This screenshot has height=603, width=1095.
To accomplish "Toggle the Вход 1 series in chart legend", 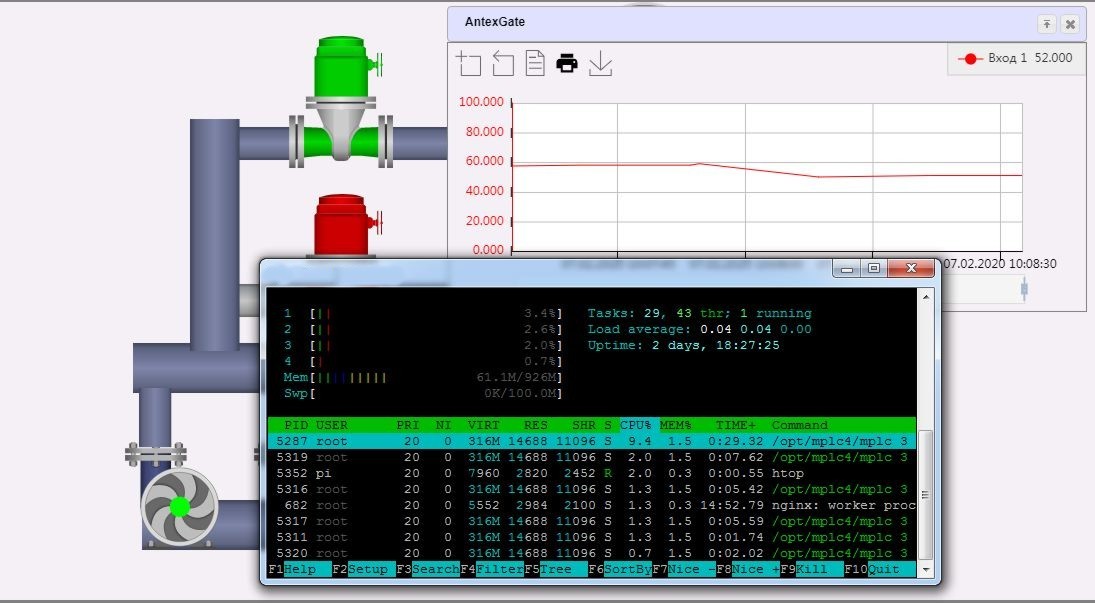I will (x=1014, y=59).
